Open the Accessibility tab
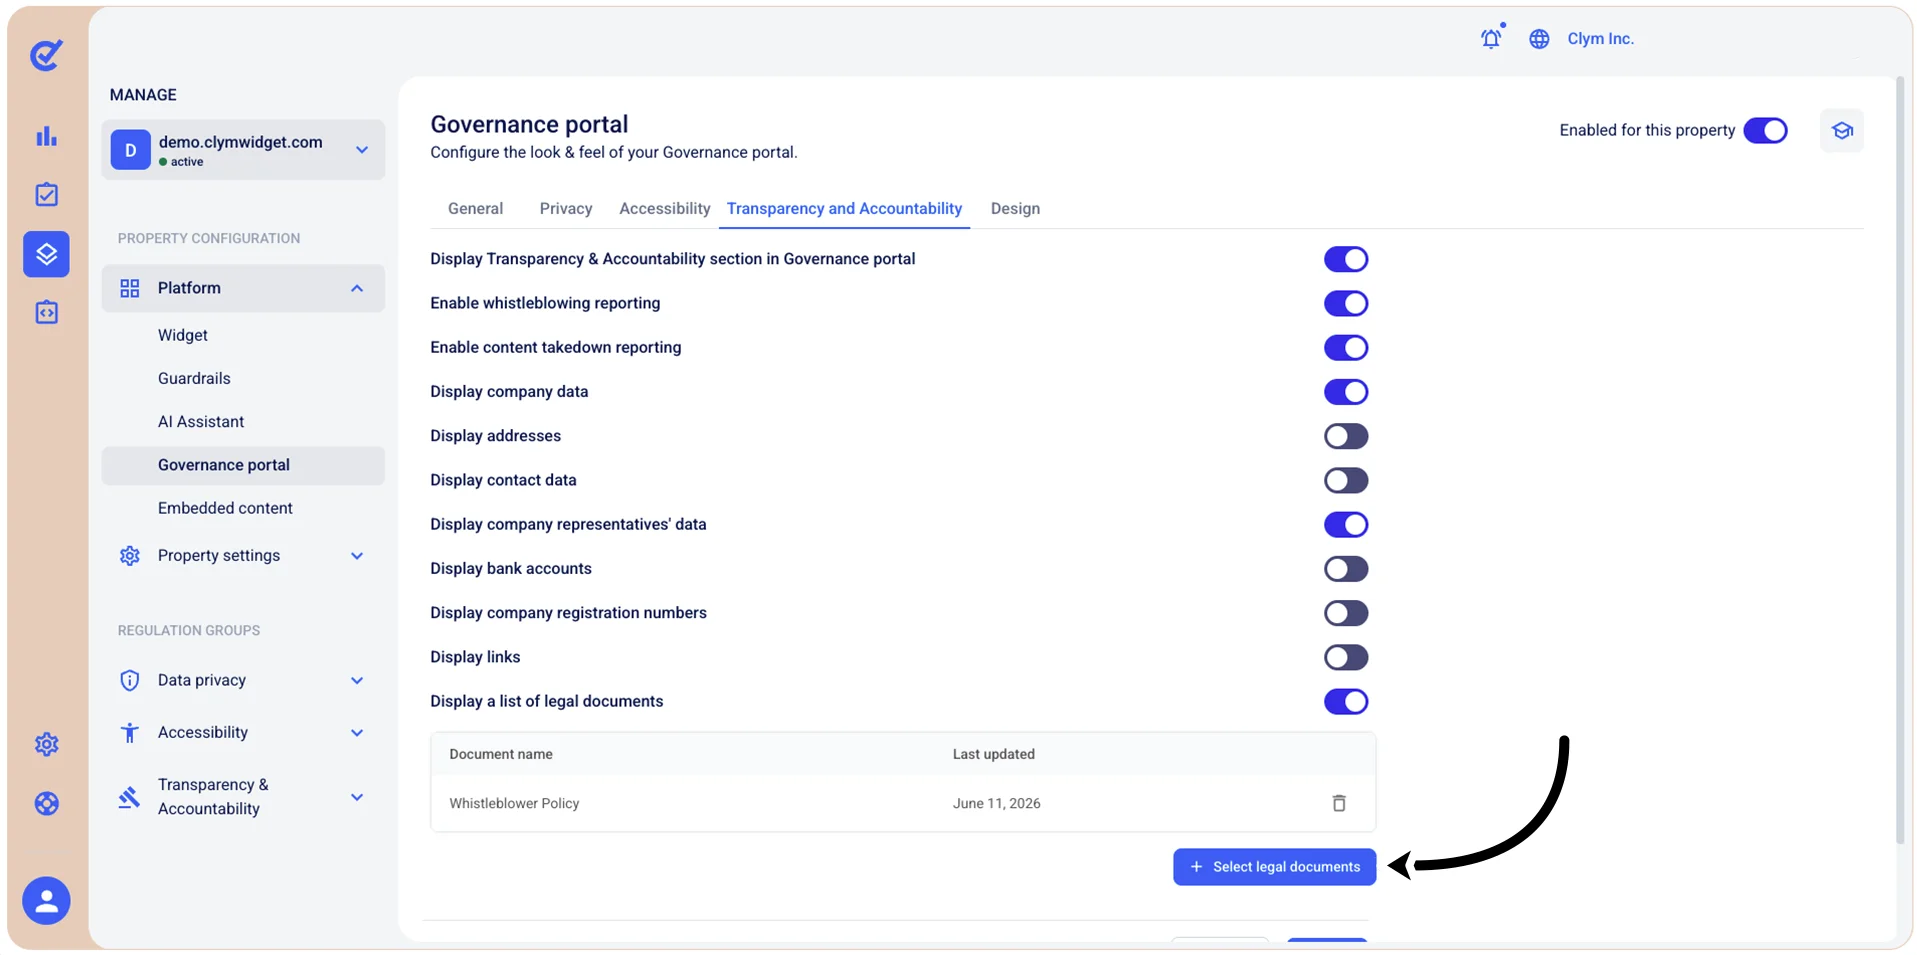1917x955 pixels. click(x=664, y=208)
